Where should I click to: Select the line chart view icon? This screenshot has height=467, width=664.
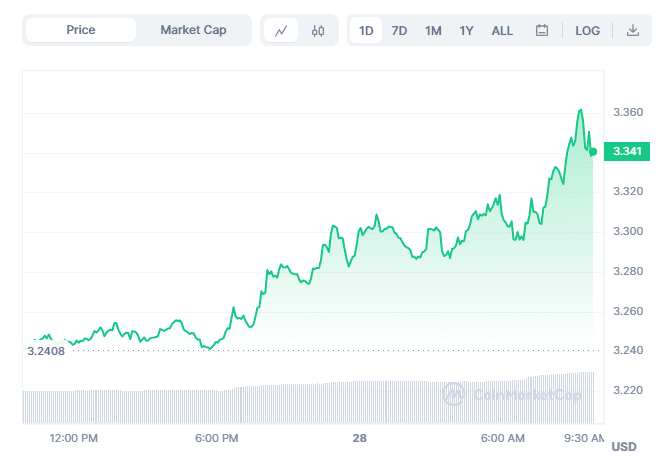tap(281, 30)
